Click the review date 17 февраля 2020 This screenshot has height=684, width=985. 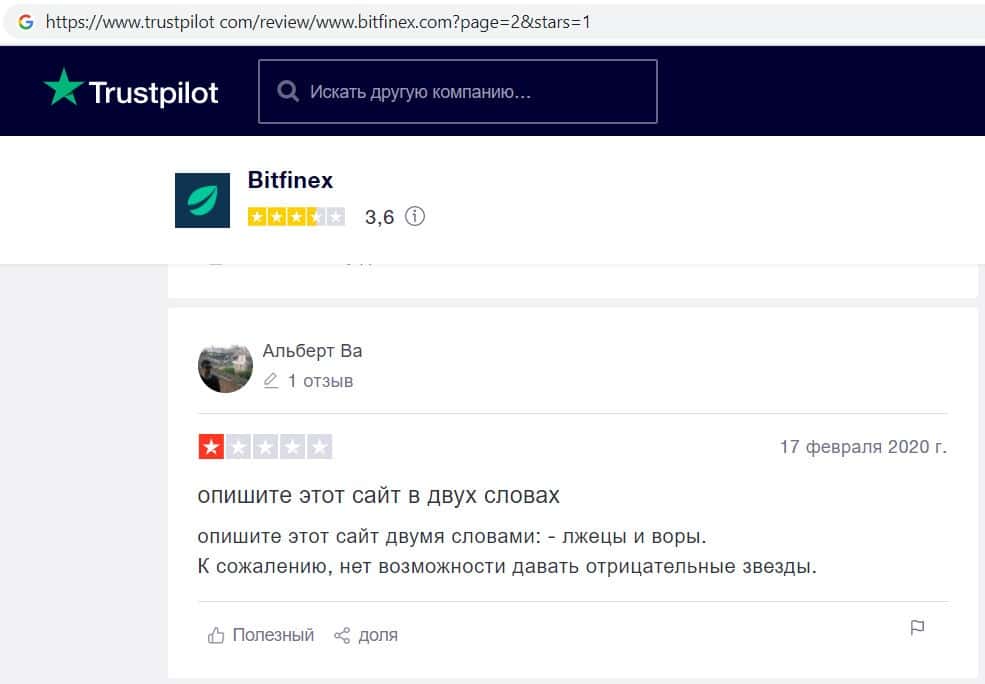[863, 447]
